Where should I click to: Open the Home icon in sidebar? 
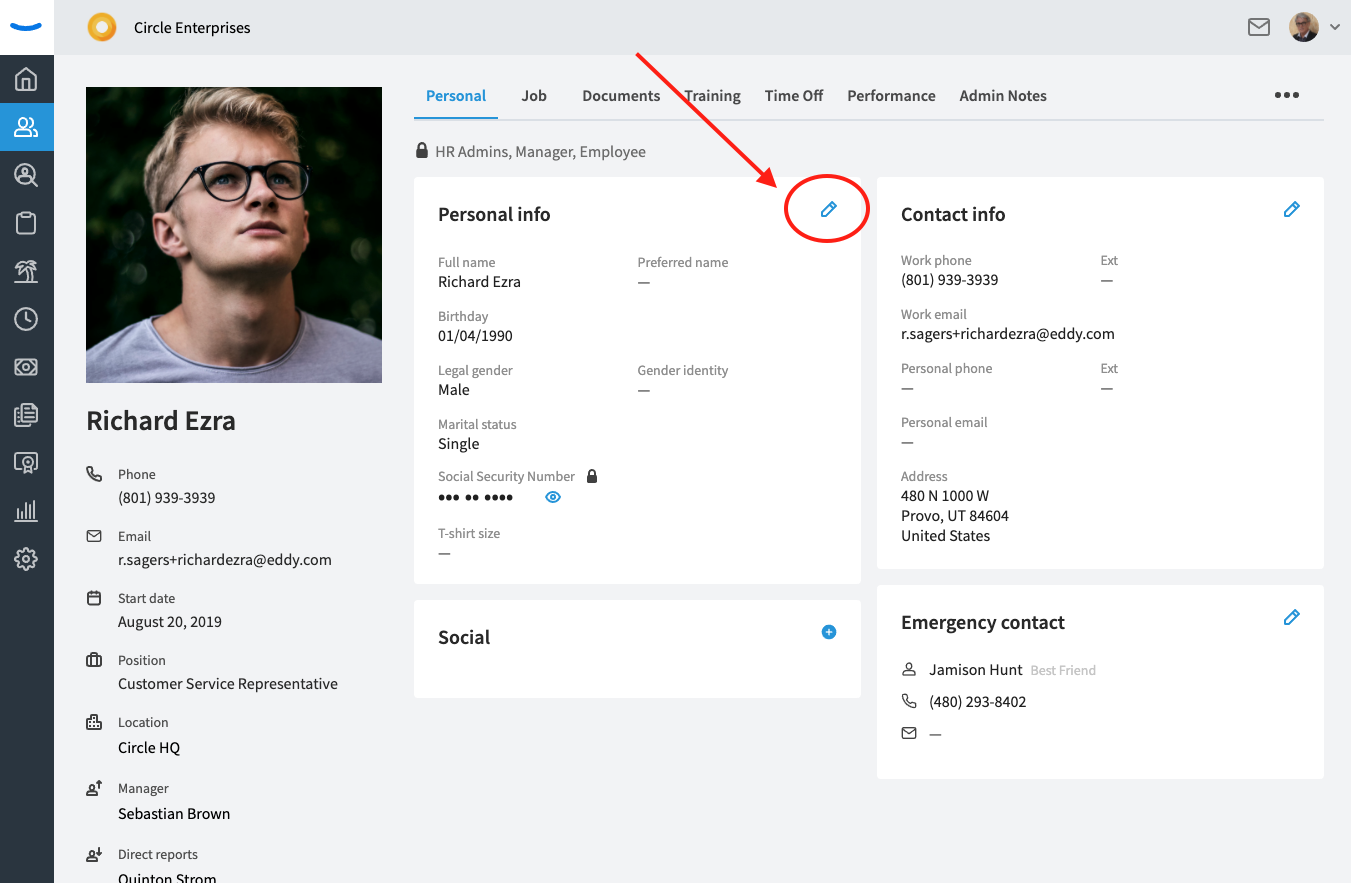click(26, 79)
